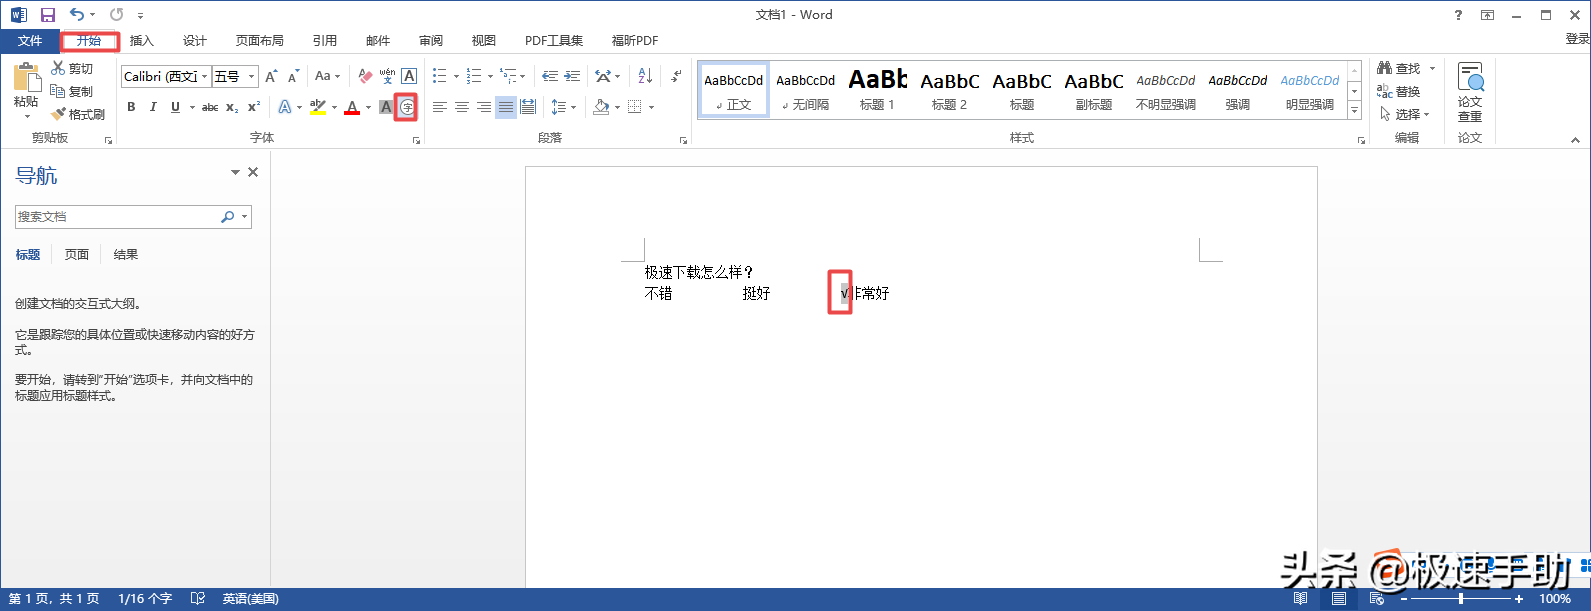Open the Change Case Aa dropdown
Screen dimensions: 1591x611
[327, 76]
